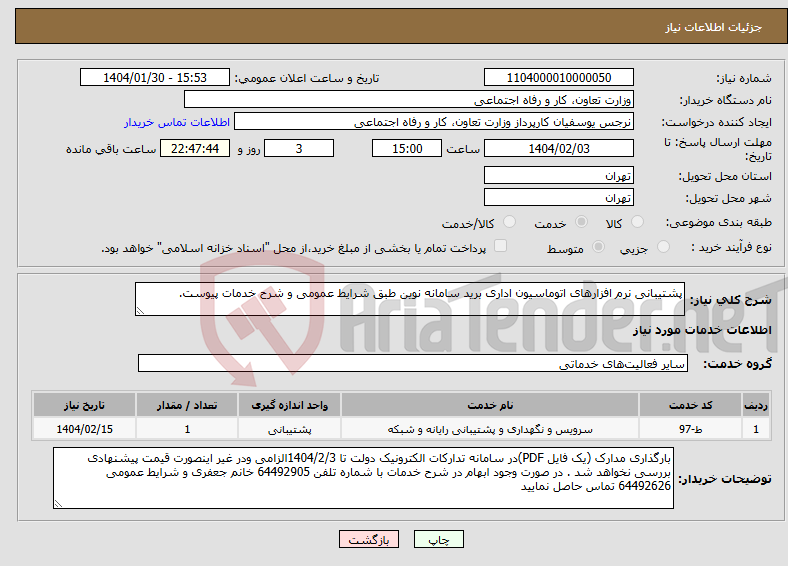This screenshot has width=788, height=566.
Task: Click the deadline time field 15:00
Action: point(407,148)
